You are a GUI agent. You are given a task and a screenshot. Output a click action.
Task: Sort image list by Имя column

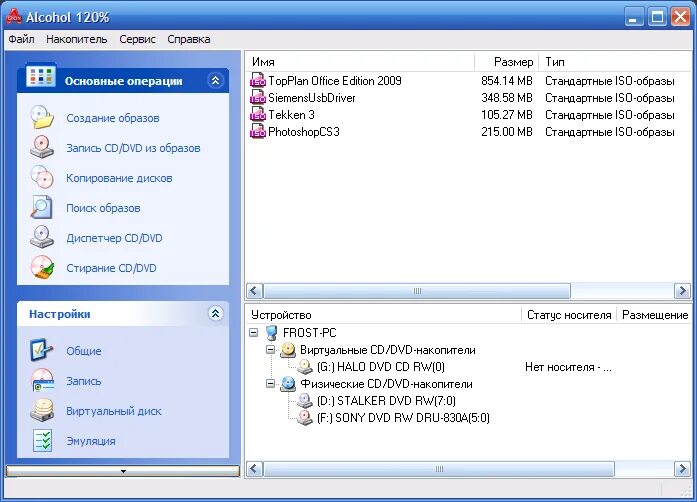tap(360, 62)
